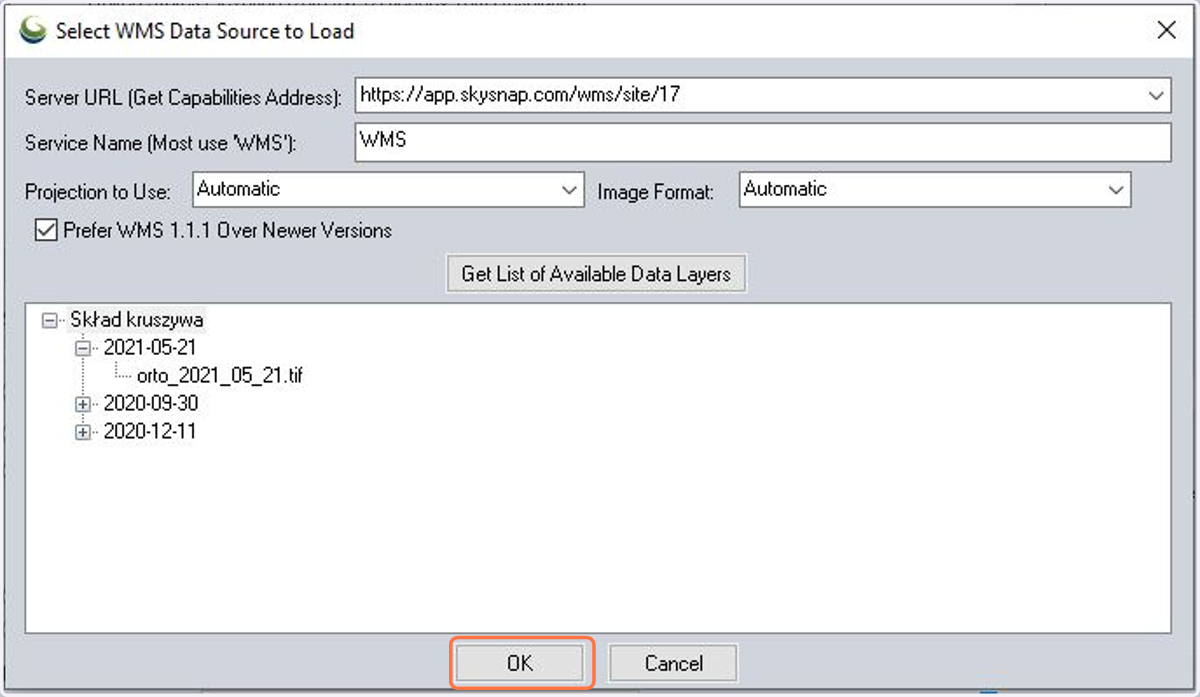Screen dimensions: 1200x697
Task: Expand the 2020-09-30 tree node
Action: [x=83, y=405]
